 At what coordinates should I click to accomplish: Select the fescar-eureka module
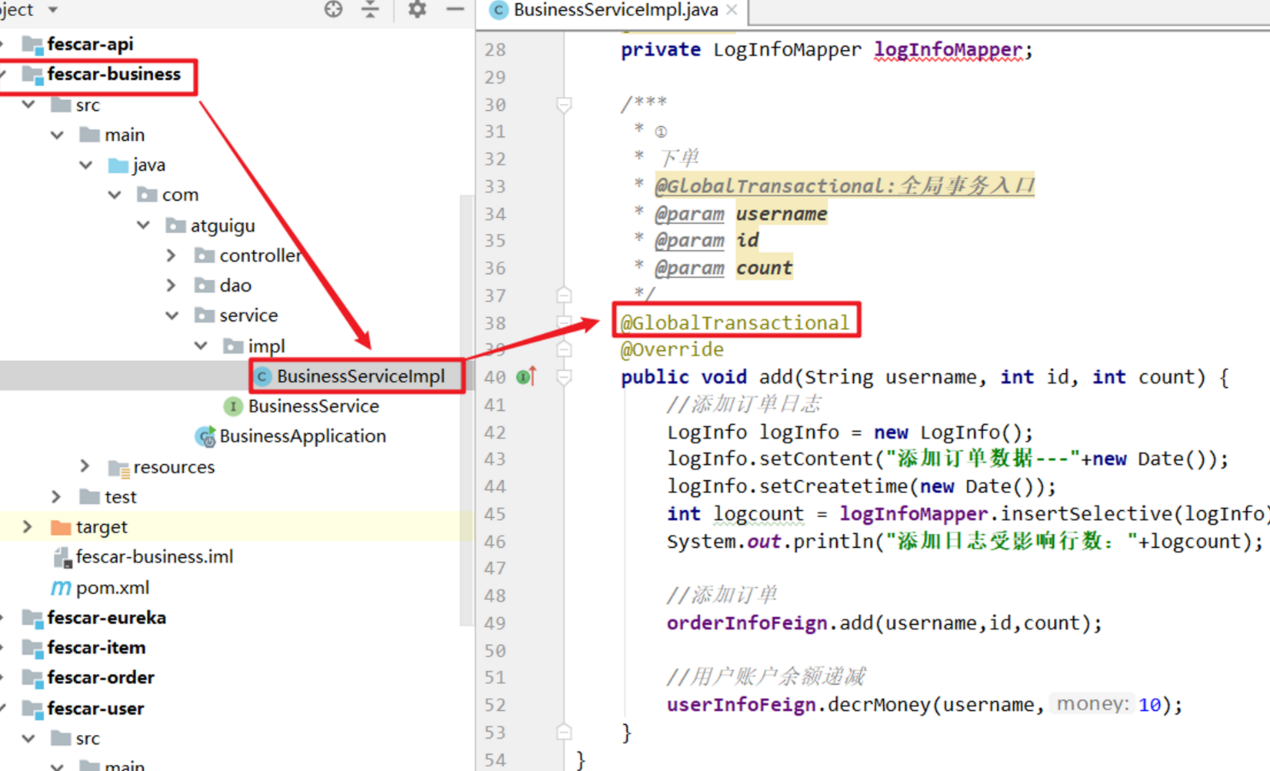click(x=106, y=618)
